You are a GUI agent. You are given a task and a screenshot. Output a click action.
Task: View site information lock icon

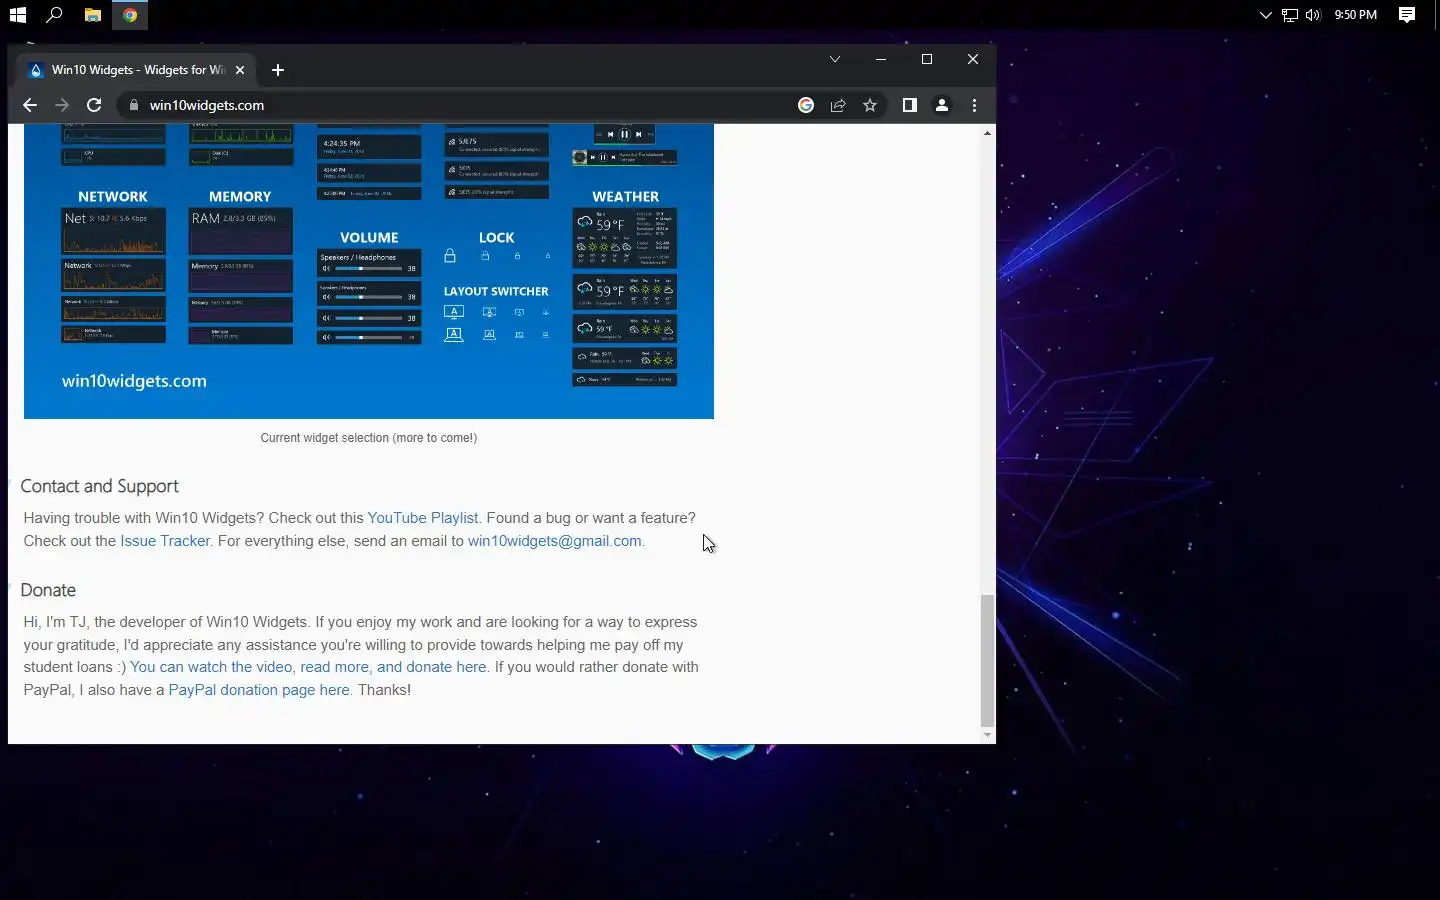[x=134, y=105]
